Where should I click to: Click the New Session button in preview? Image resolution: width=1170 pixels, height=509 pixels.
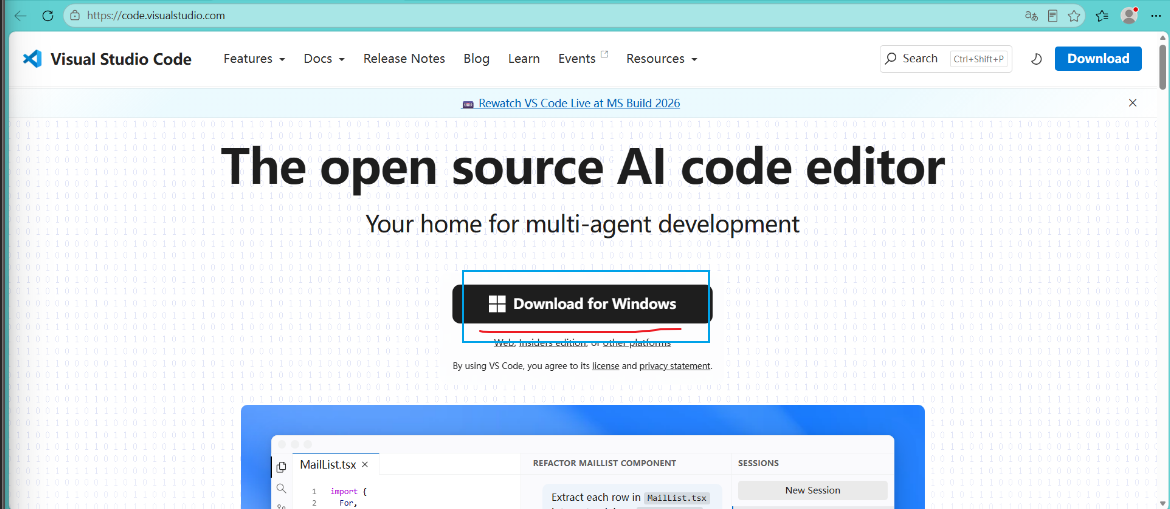point(813,490)
